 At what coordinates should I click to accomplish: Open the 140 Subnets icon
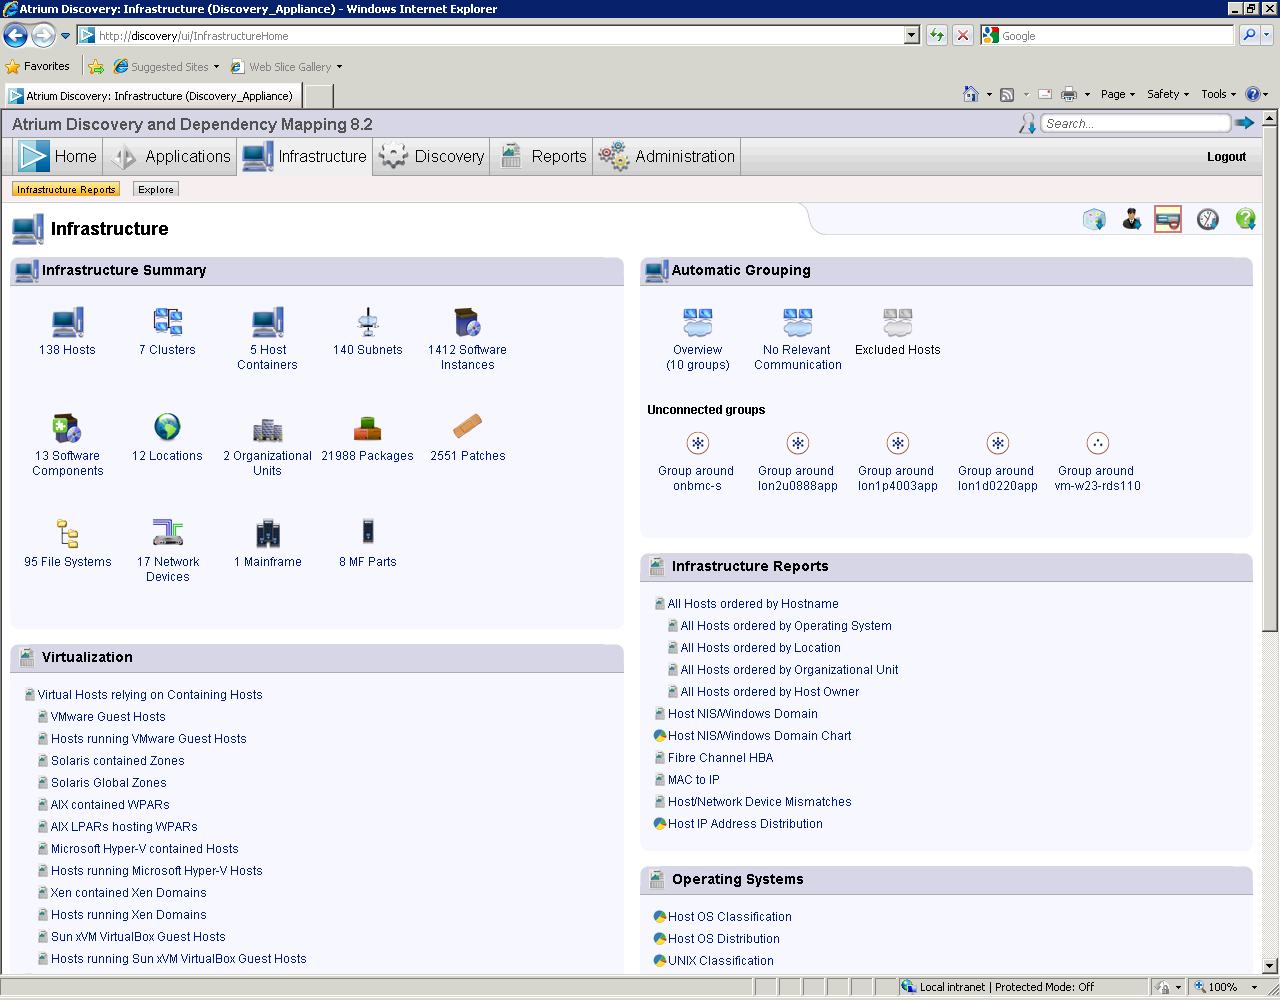click(x=368, y=322)
